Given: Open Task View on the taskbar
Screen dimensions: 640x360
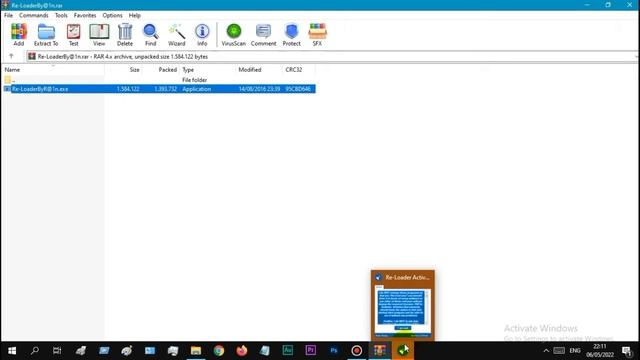Looking at the screenshot, I should click(x=57, y=351).
